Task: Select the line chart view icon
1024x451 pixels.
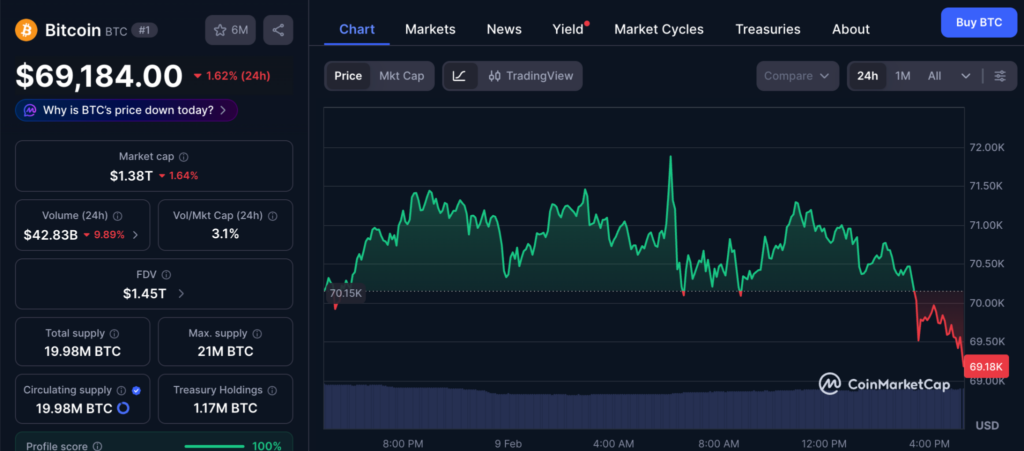Action: [x=459, y=76]
